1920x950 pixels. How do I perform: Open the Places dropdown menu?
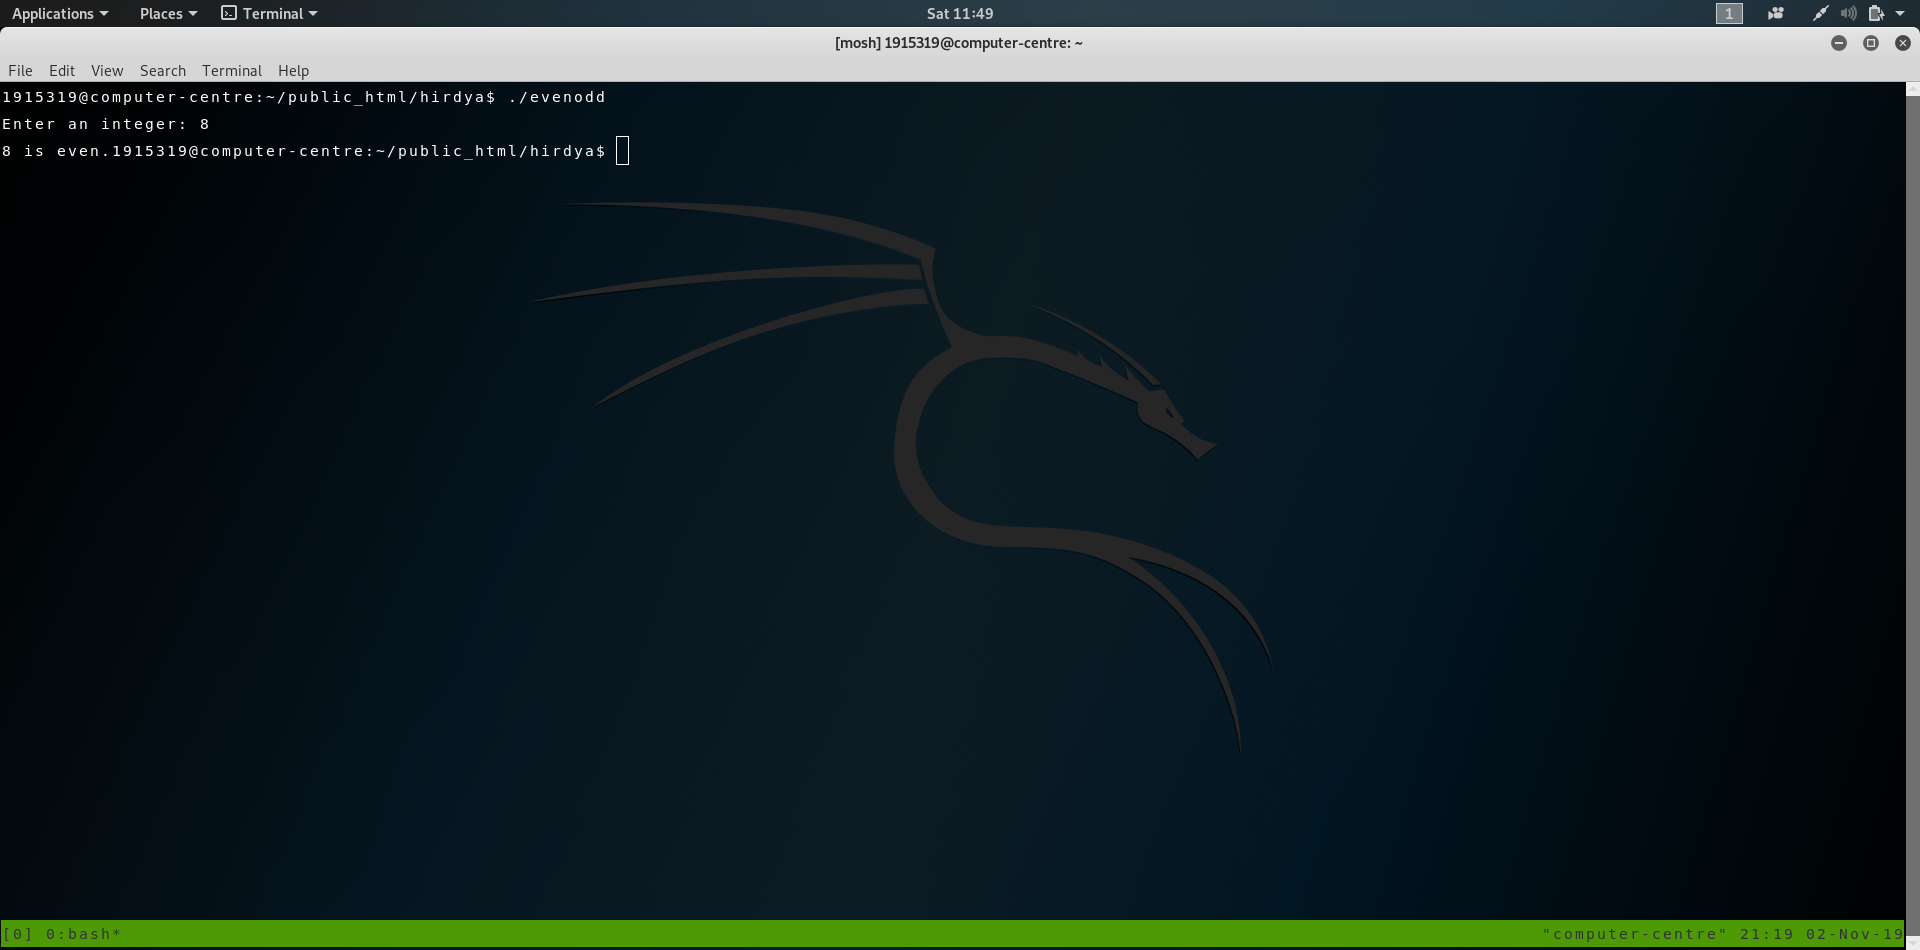coord(168,13)
